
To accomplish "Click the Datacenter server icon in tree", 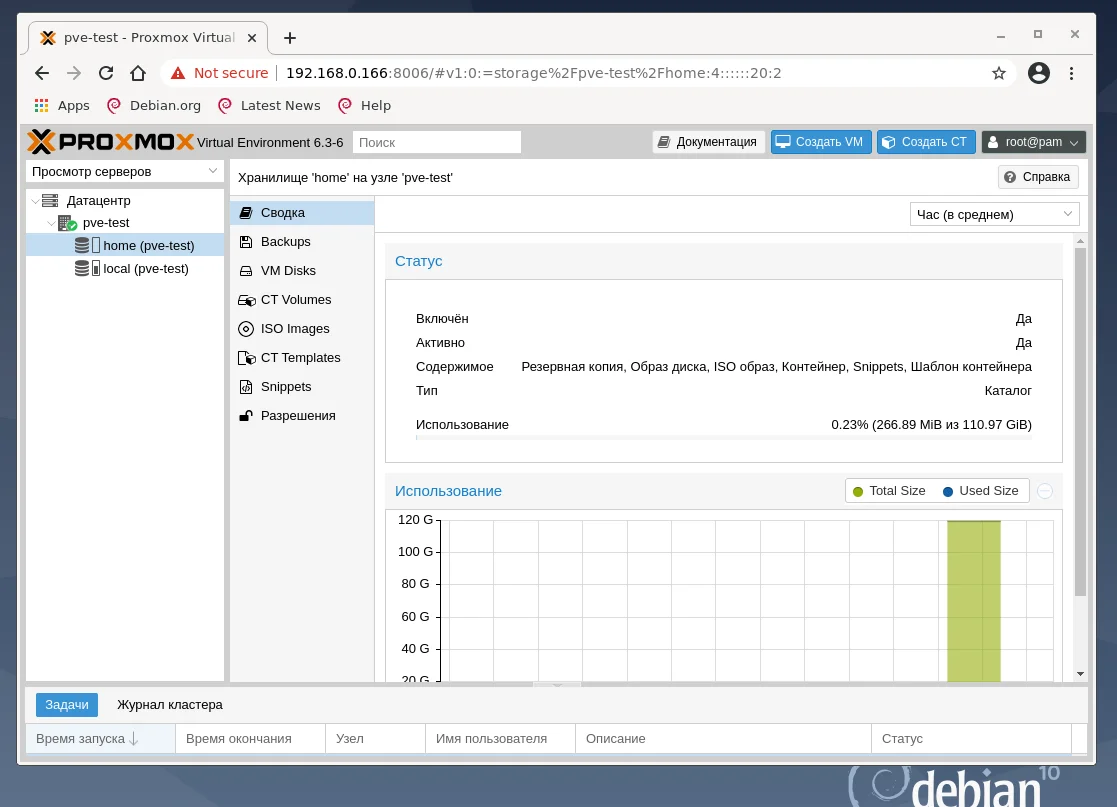I will [x=50, y=200].
